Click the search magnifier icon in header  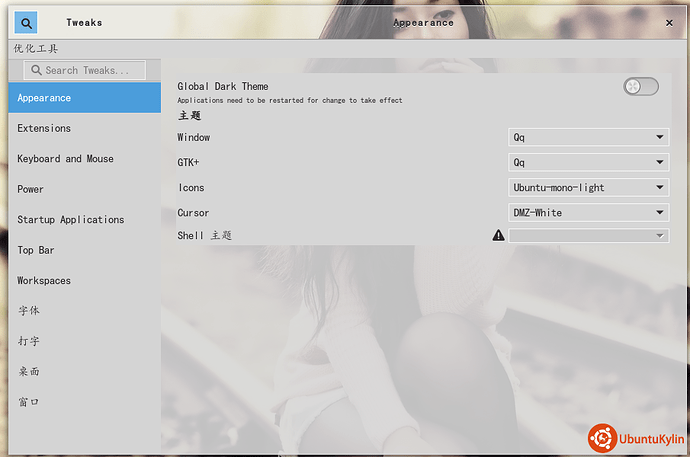[x=26, y=22]
